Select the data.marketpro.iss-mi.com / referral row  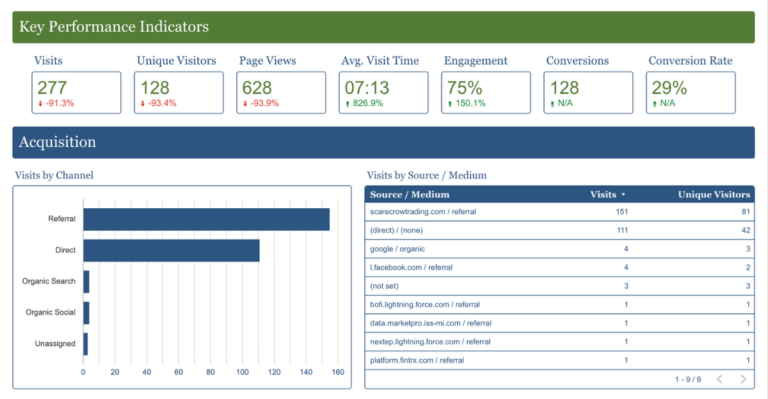(x=559, y=323)
